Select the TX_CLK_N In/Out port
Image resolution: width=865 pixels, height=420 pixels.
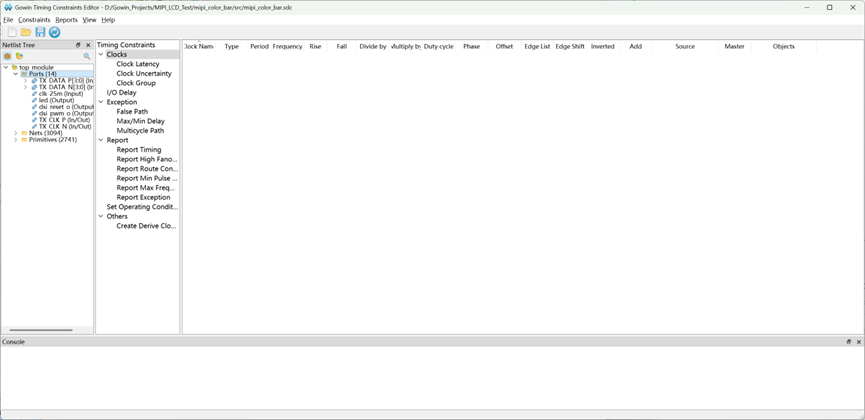click(x=65, y=126)
